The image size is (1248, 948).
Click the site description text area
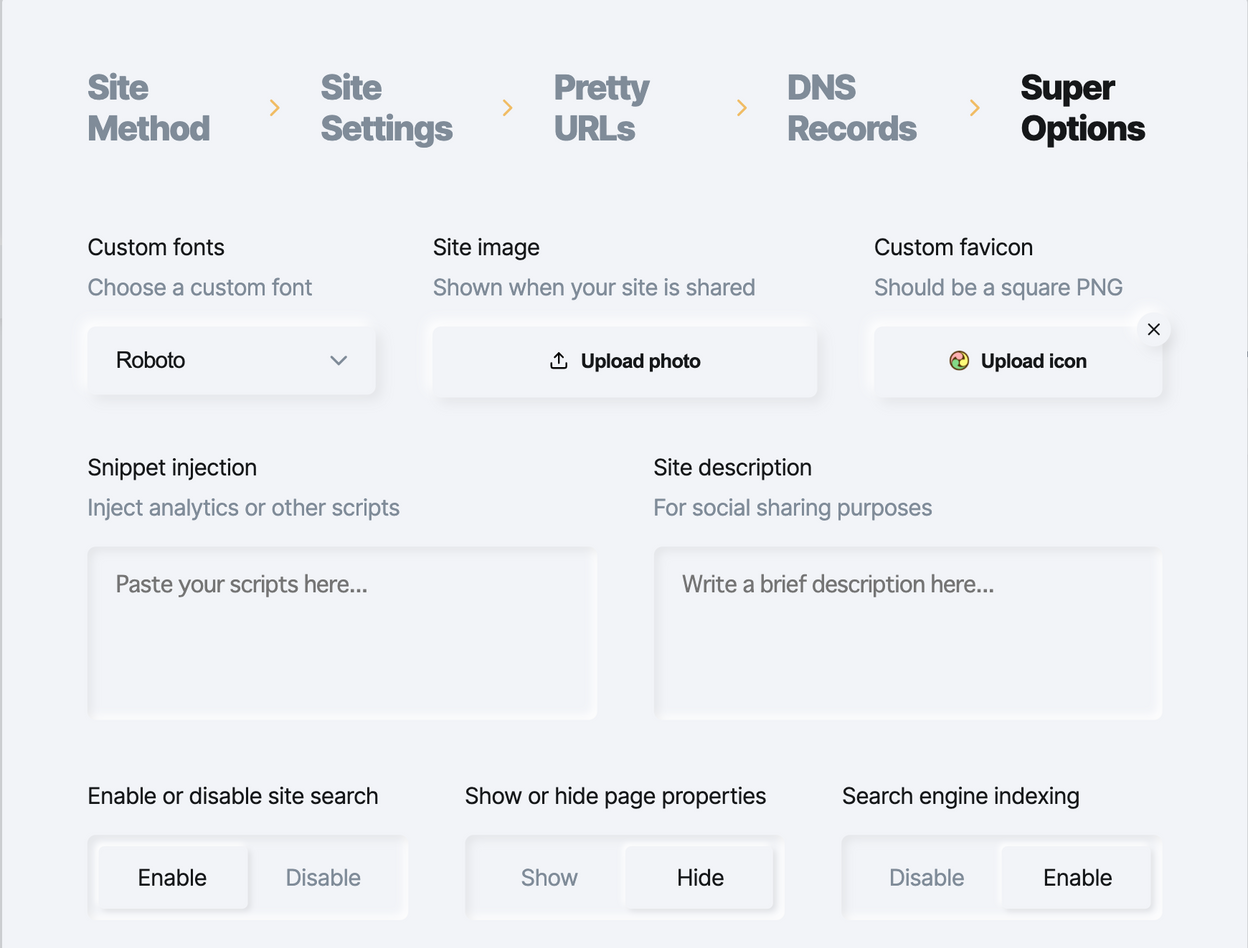click(908, 632)
